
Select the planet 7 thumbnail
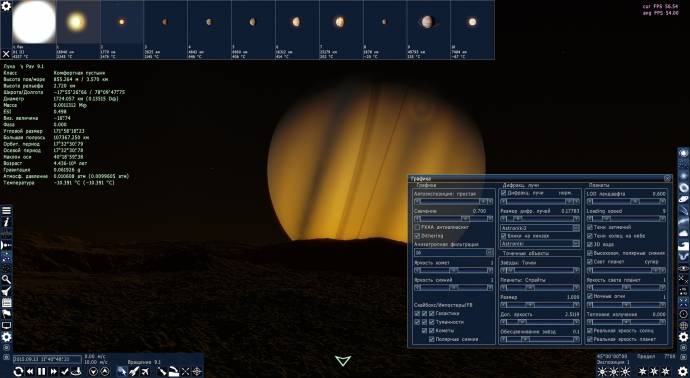(341, 29)
